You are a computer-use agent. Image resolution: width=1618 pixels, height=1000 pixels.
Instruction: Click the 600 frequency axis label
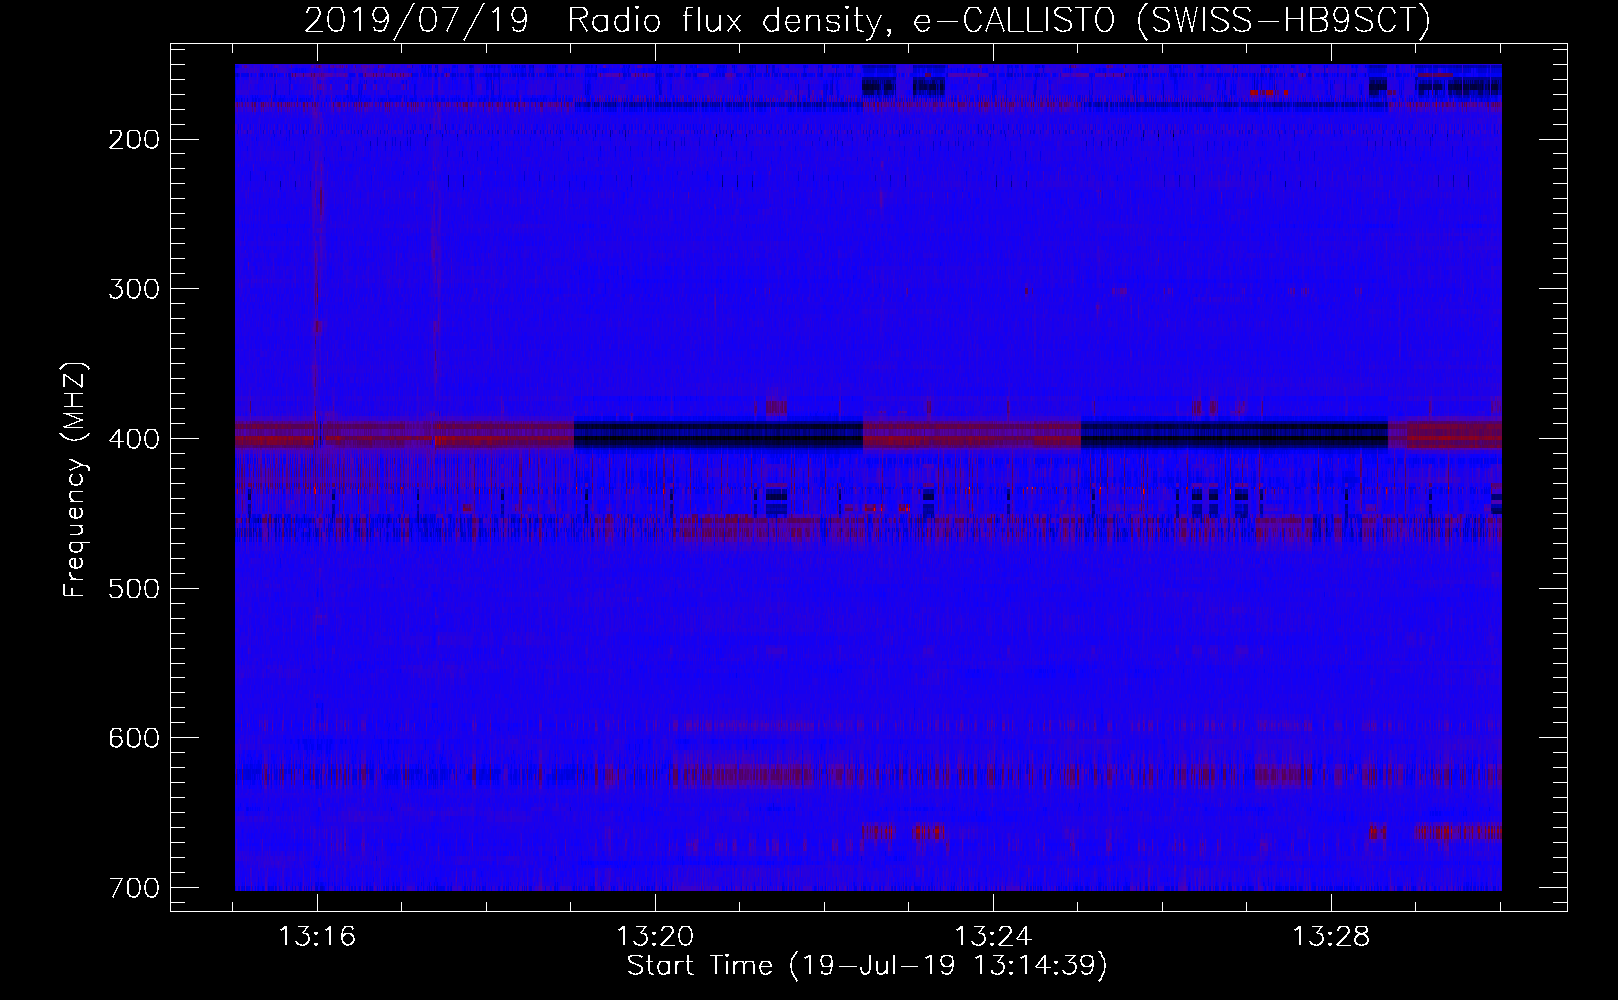(133, 738)
